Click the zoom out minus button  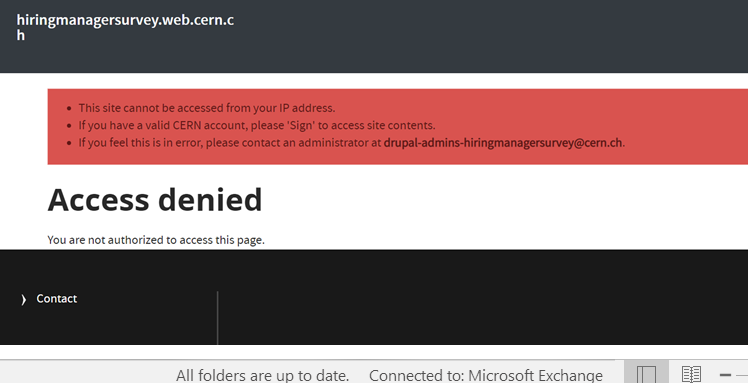click(725, 375)
